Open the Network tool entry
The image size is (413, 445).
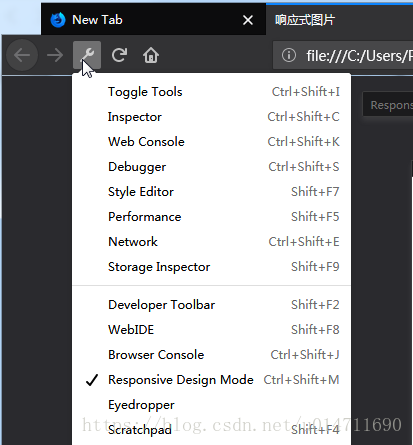coord(212,242)
